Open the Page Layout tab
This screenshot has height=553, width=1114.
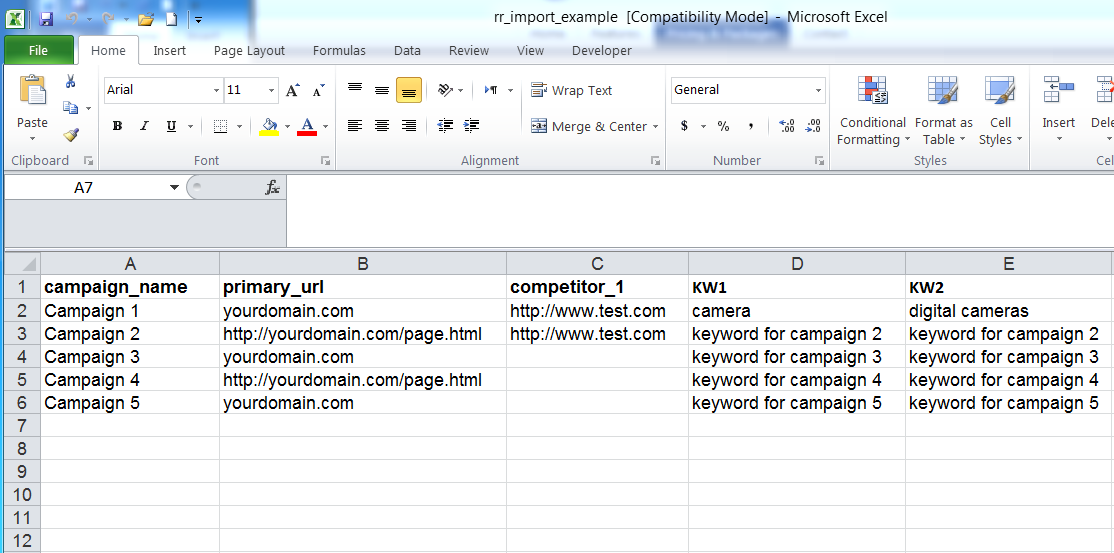click(249, 50)
